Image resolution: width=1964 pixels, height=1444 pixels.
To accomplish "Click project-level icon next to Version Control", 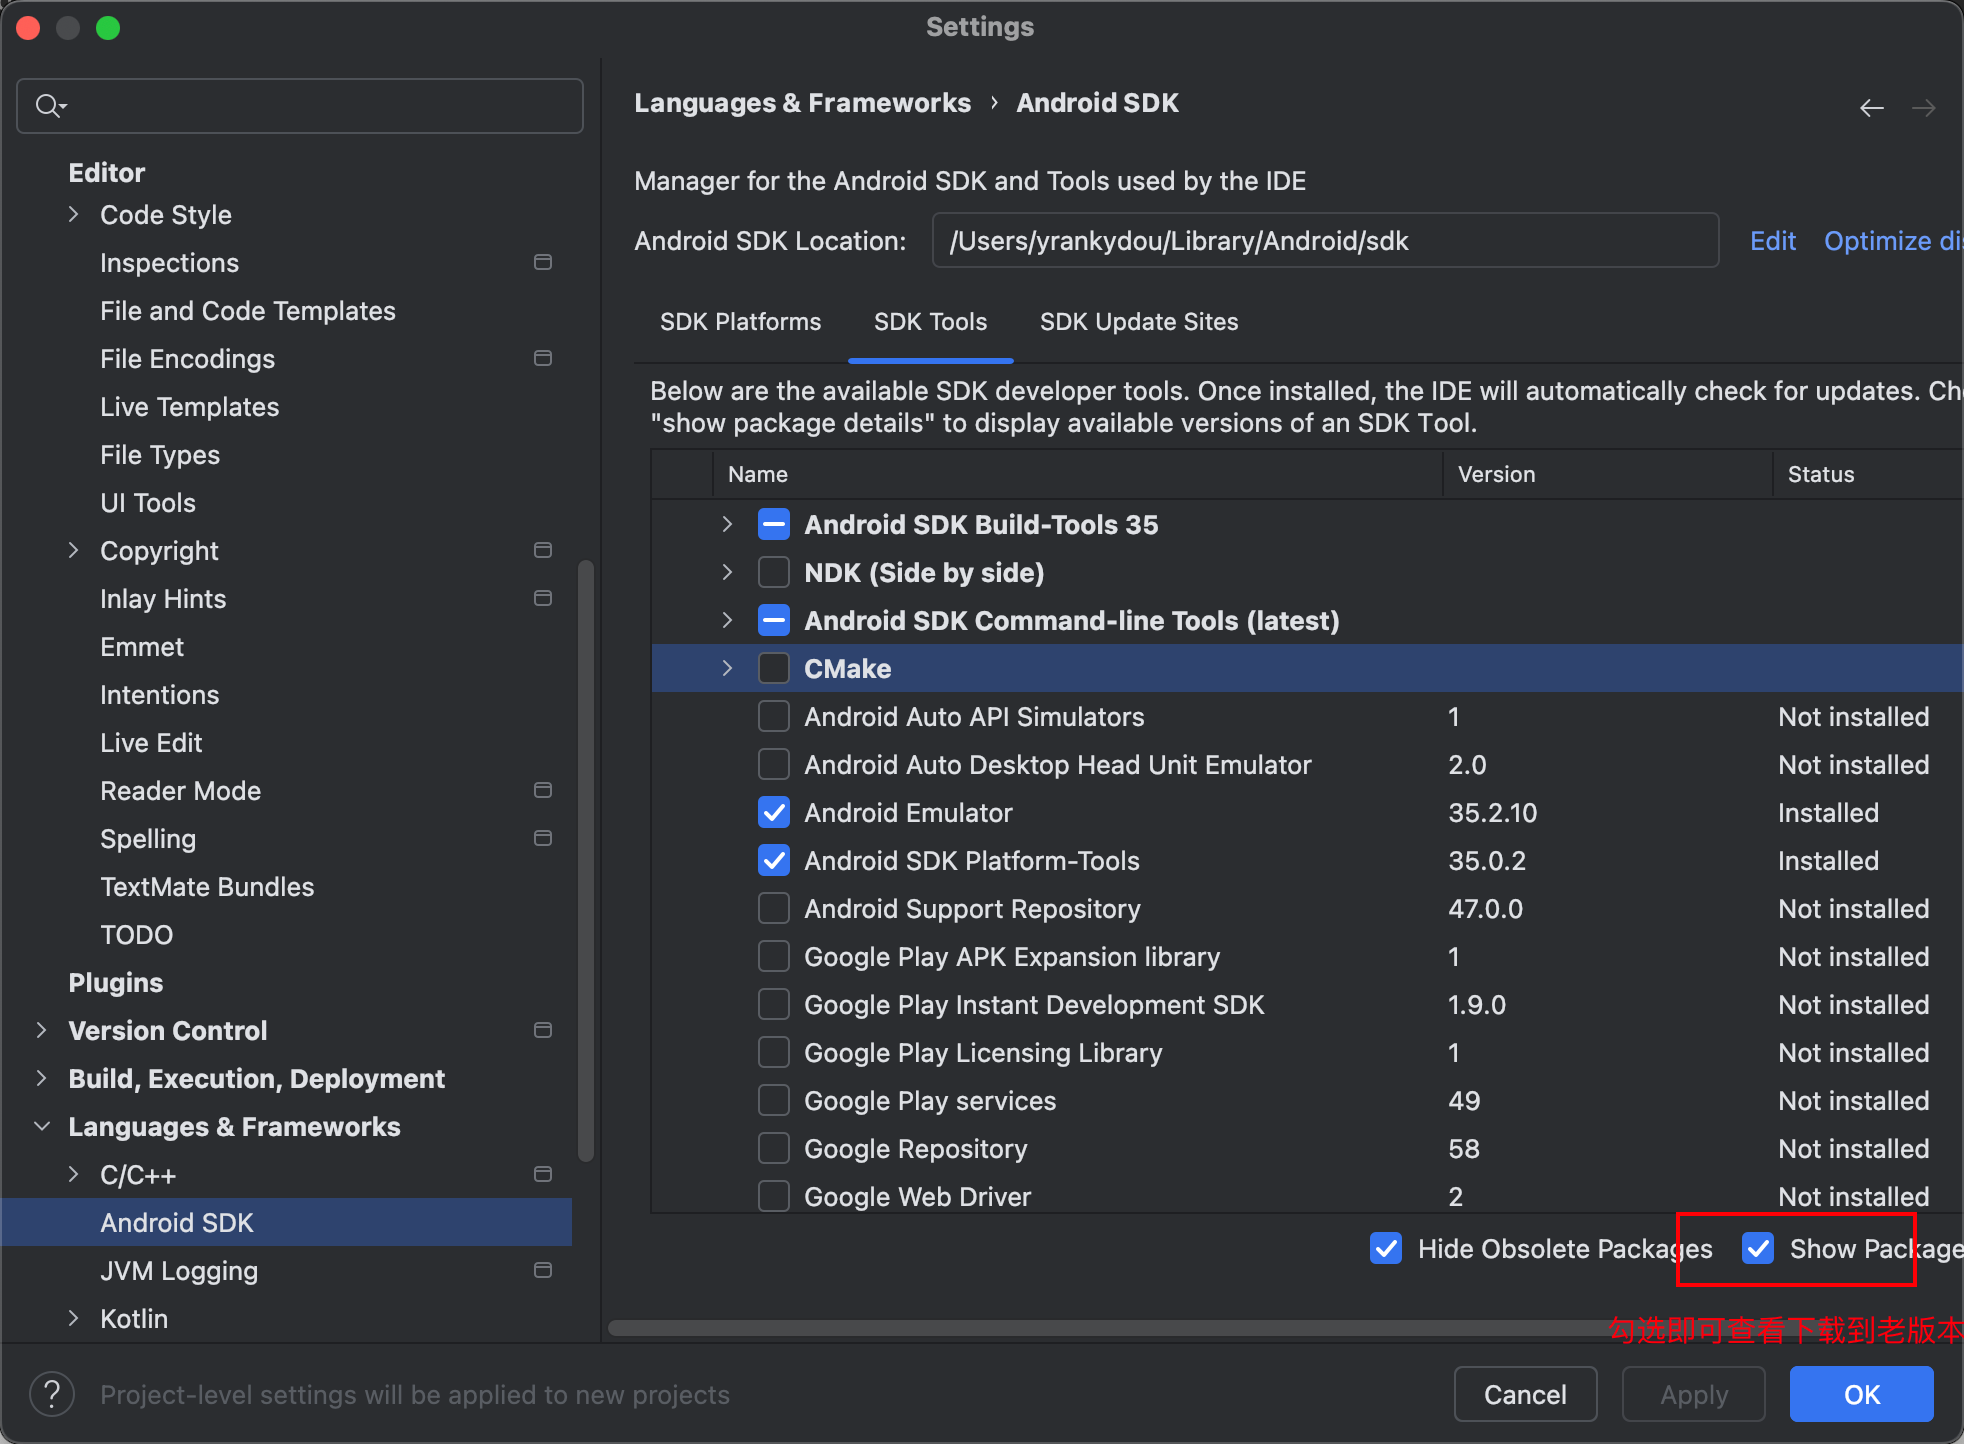I will point(543,1030).
